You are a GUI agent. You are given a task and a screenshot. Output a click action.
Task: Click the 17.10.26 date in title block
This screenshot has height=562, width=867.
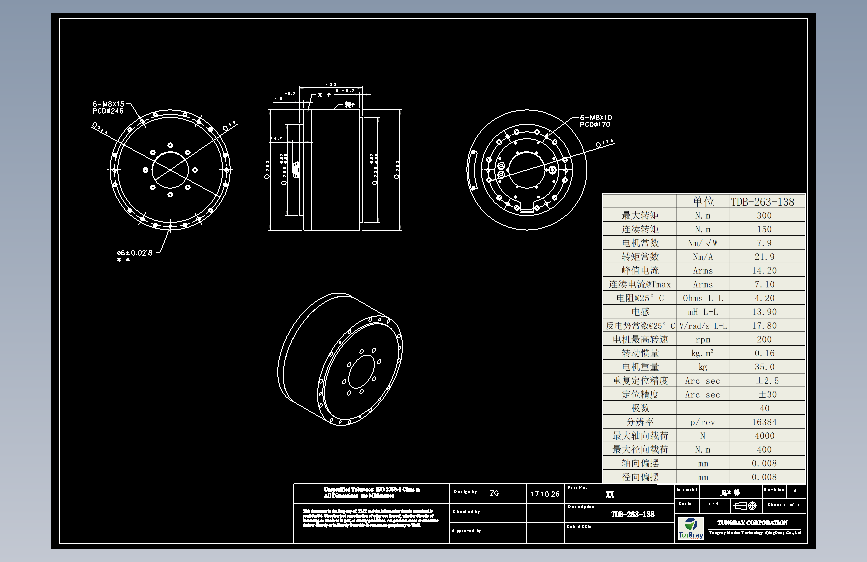coord(545,494)
